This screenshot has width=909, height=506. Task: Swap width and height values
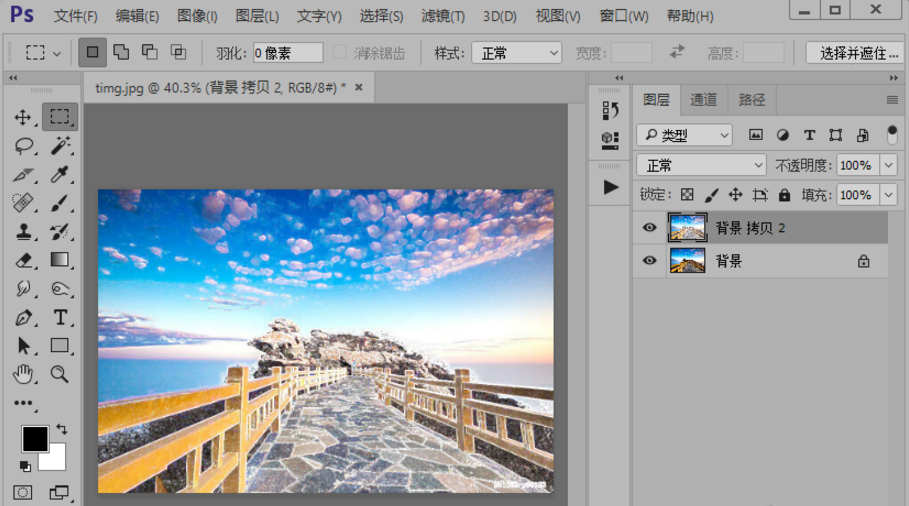(677, 52)
